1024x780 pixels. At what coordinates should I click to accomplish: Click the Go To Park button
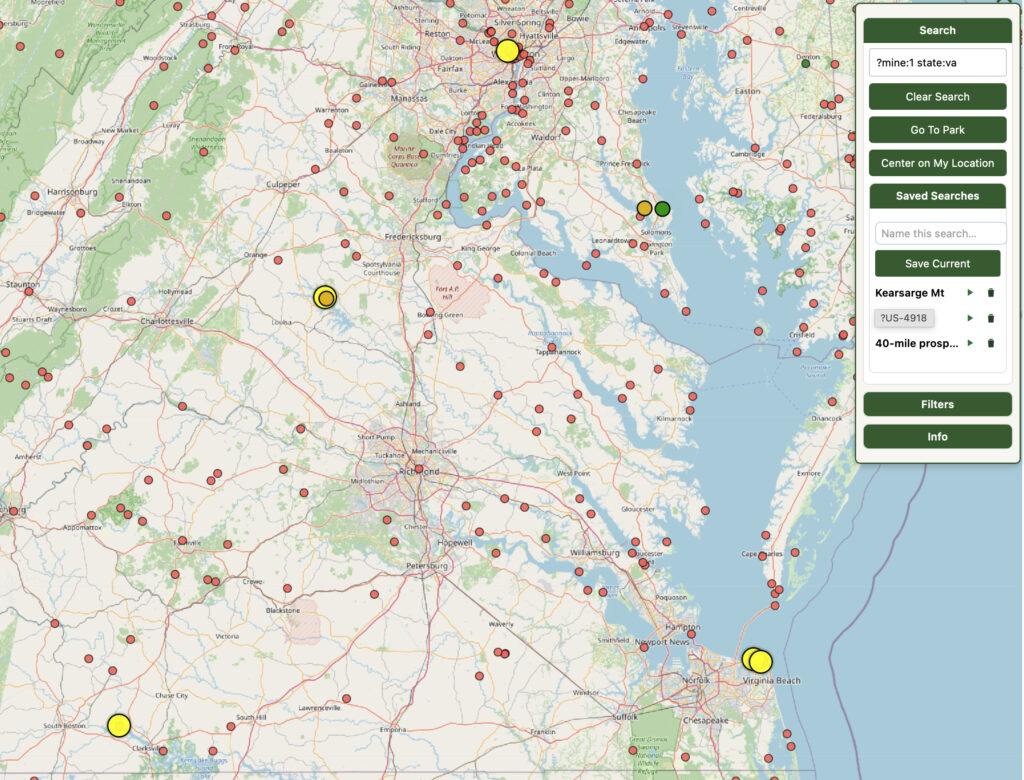937,130
